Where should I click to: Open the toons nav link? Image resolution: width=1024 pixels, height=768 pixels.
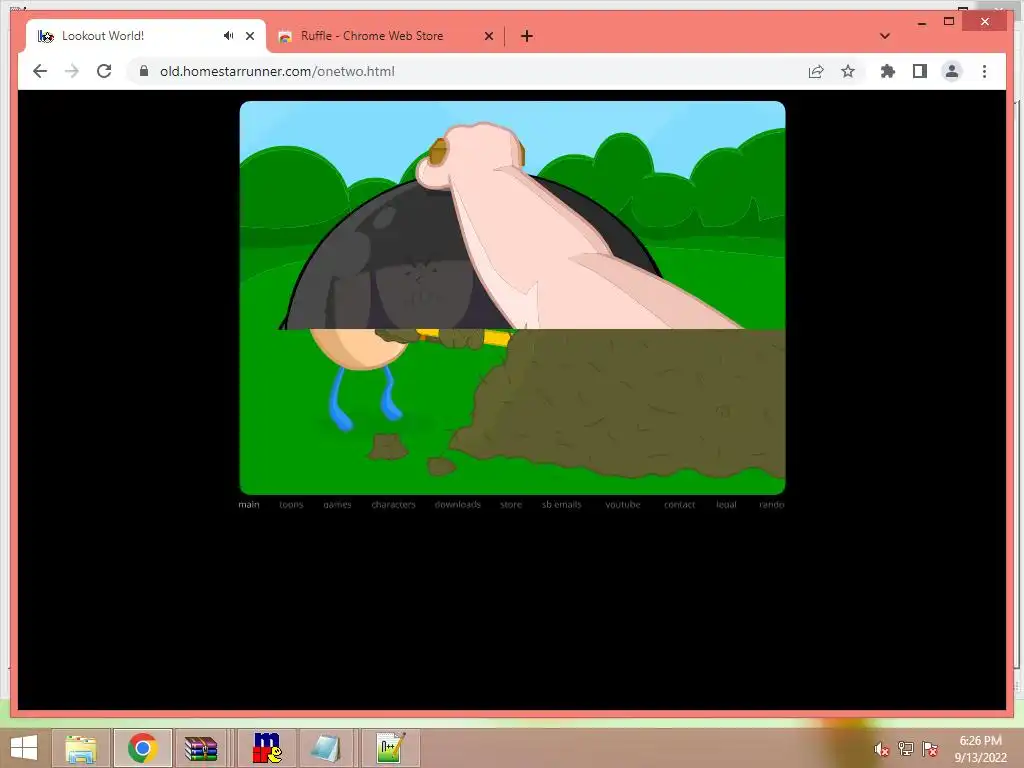pos(291,504)
